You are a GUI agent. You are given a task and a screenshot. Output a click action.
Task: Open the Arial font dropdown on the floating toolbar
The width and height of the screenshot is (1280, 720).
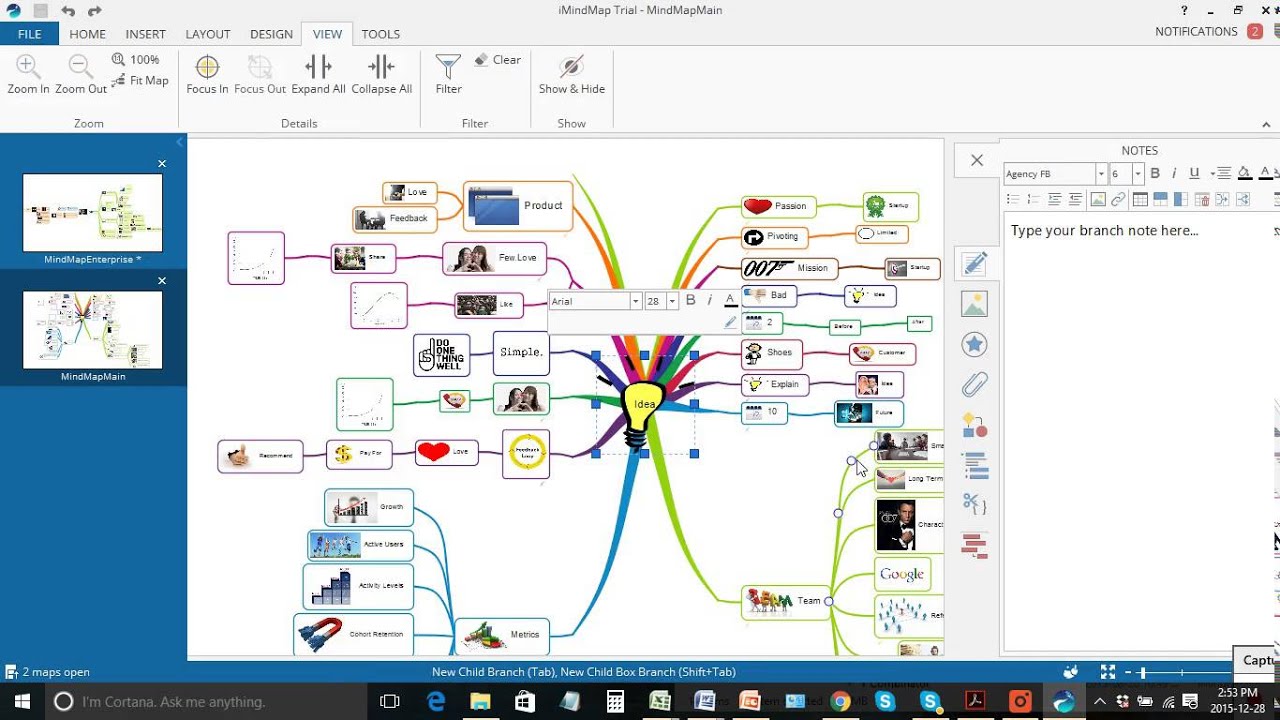pos(635,301)
